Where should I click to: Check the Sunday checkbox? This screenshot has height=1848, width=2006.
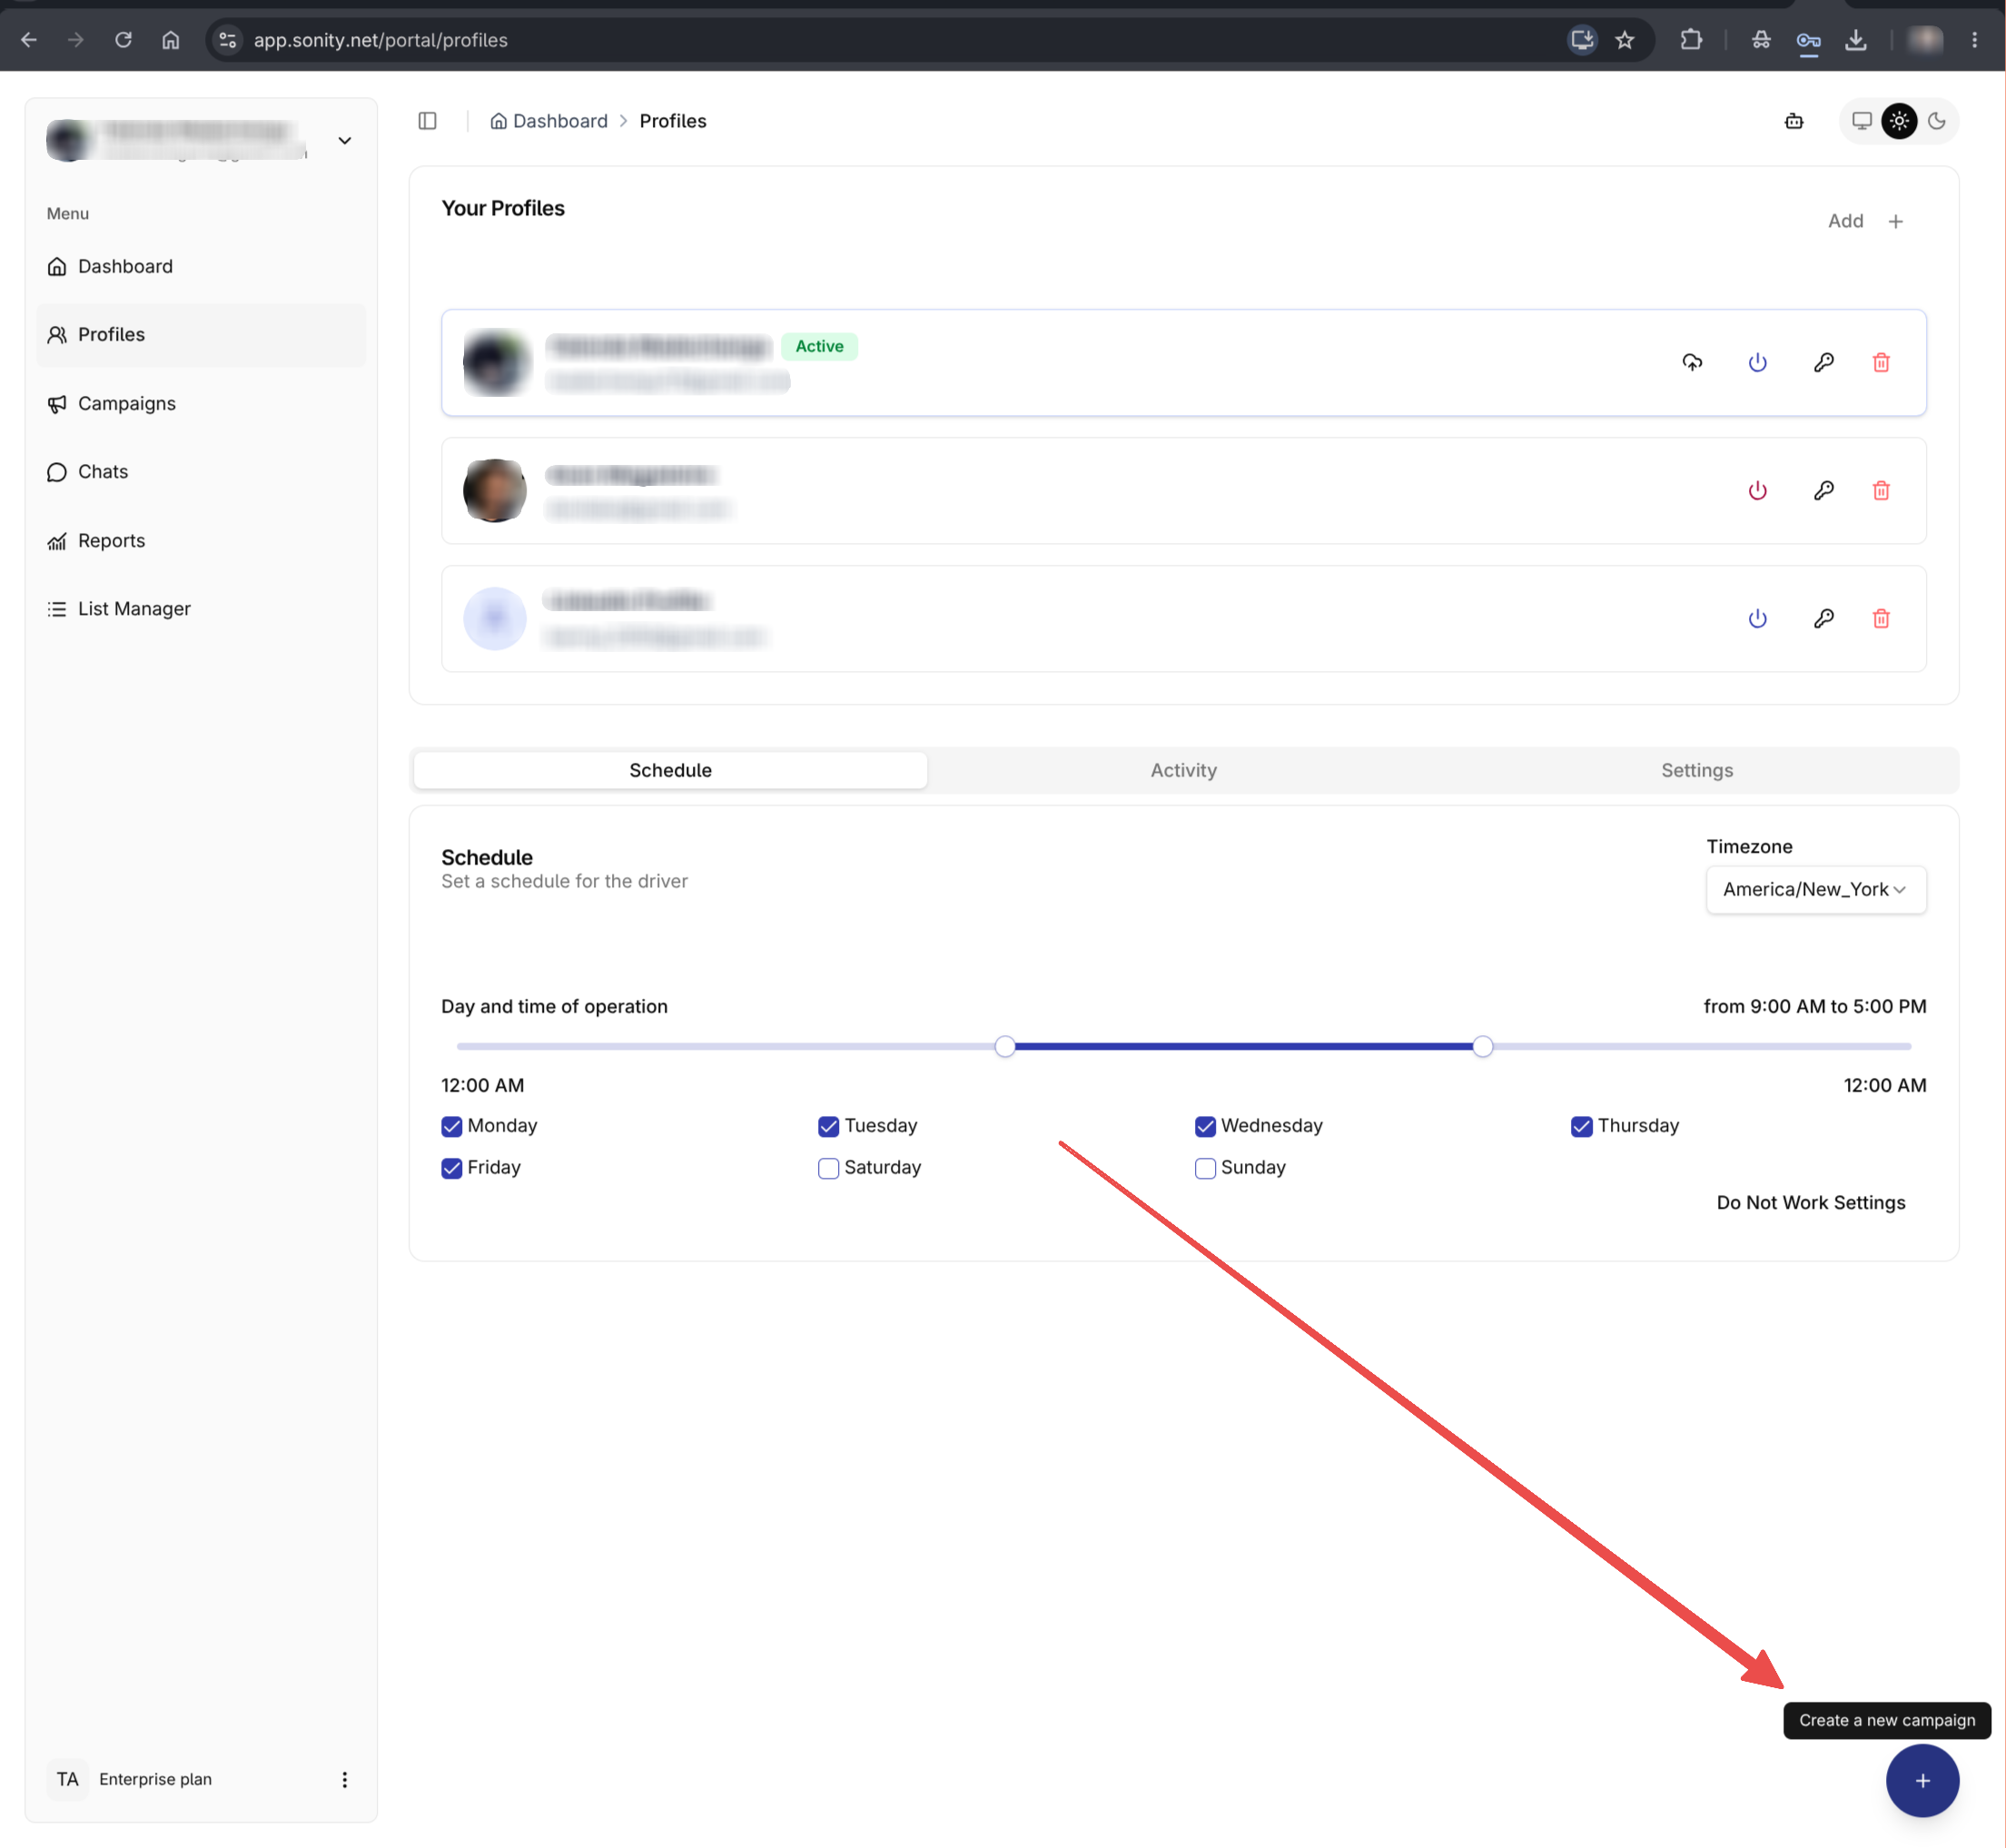pyautogui.click(x=1205, y=1168)
